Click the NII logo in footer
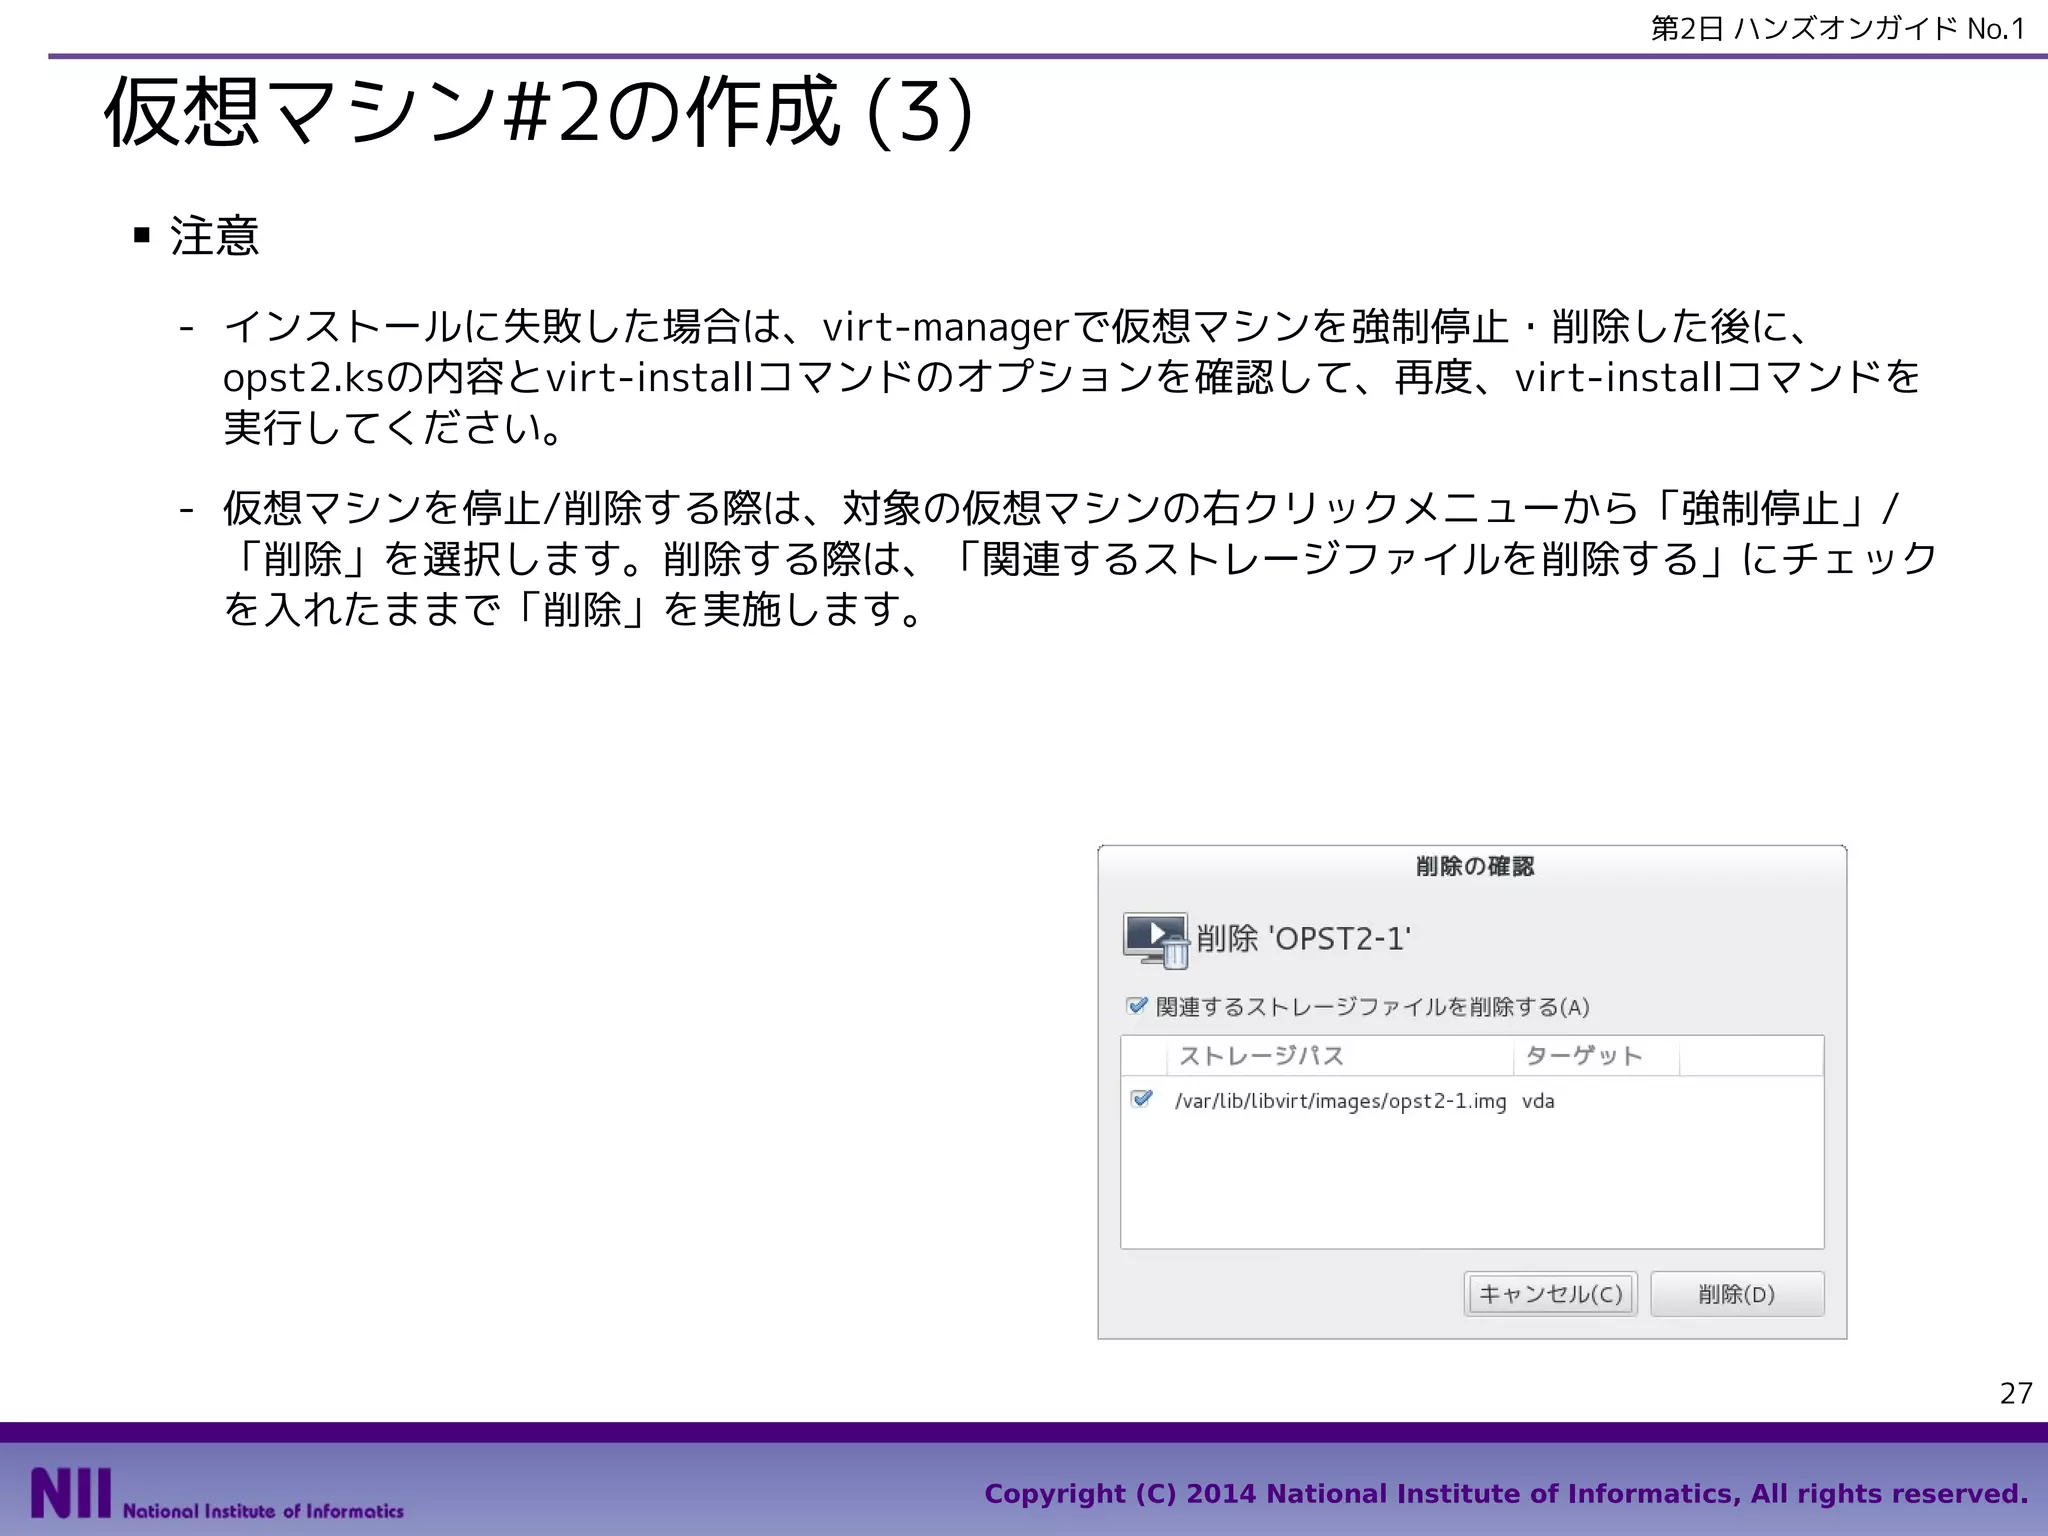Viewport: 2048px width, 1536px height. tap(217, 1494)
